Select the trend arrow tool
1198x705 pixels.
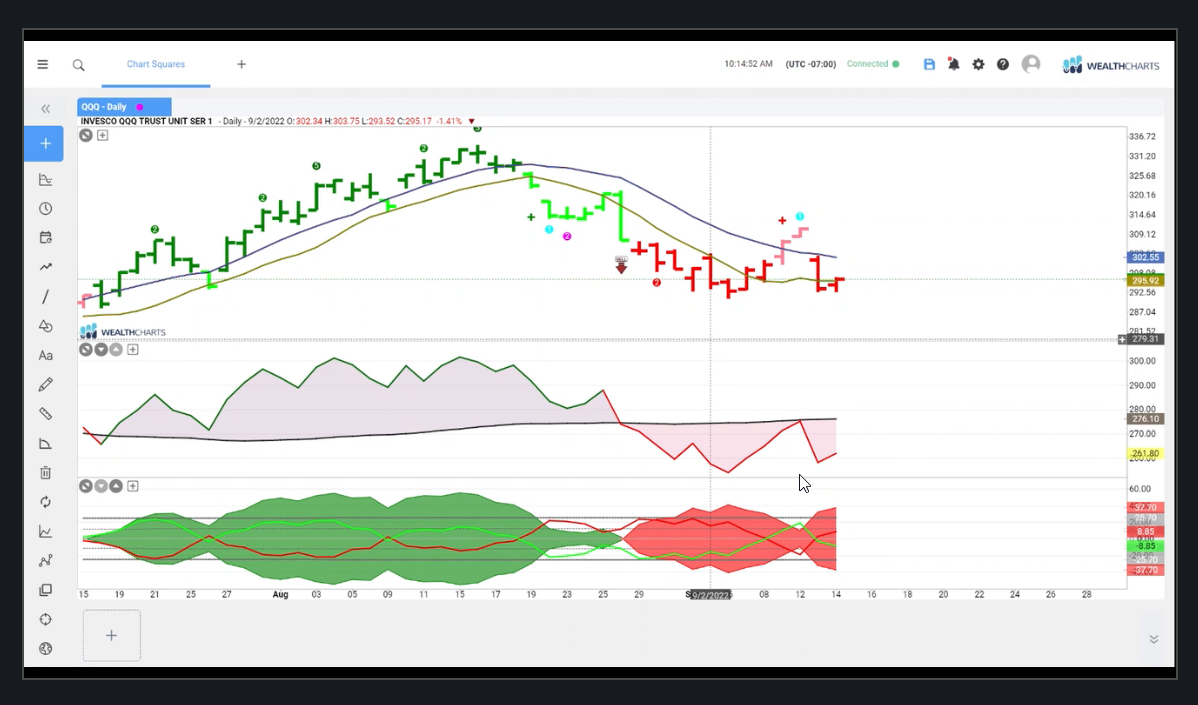point(46,267)
